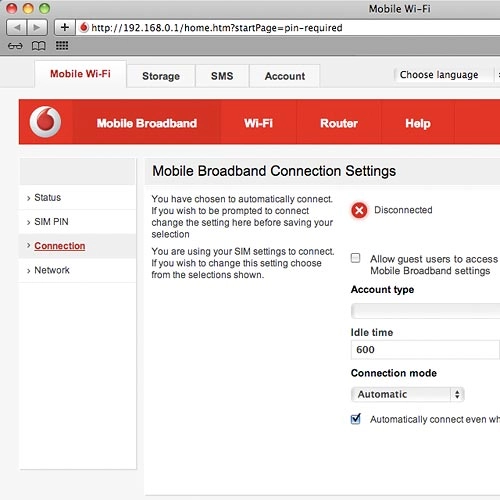500x500 pixels.
Task: Click the Idle time label
Action: coord(372,332)
